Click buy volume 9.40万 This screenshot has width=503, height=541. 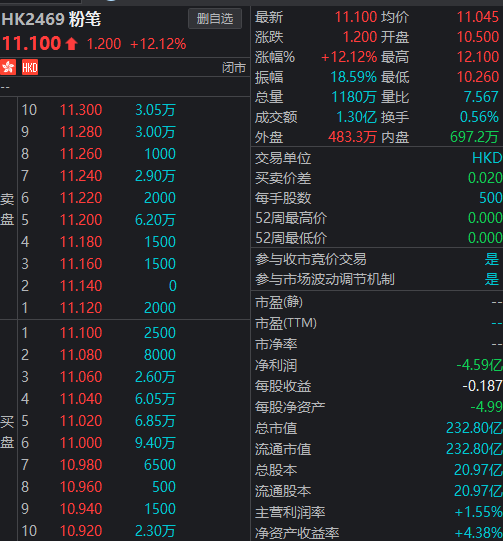[x=155, y=443]
